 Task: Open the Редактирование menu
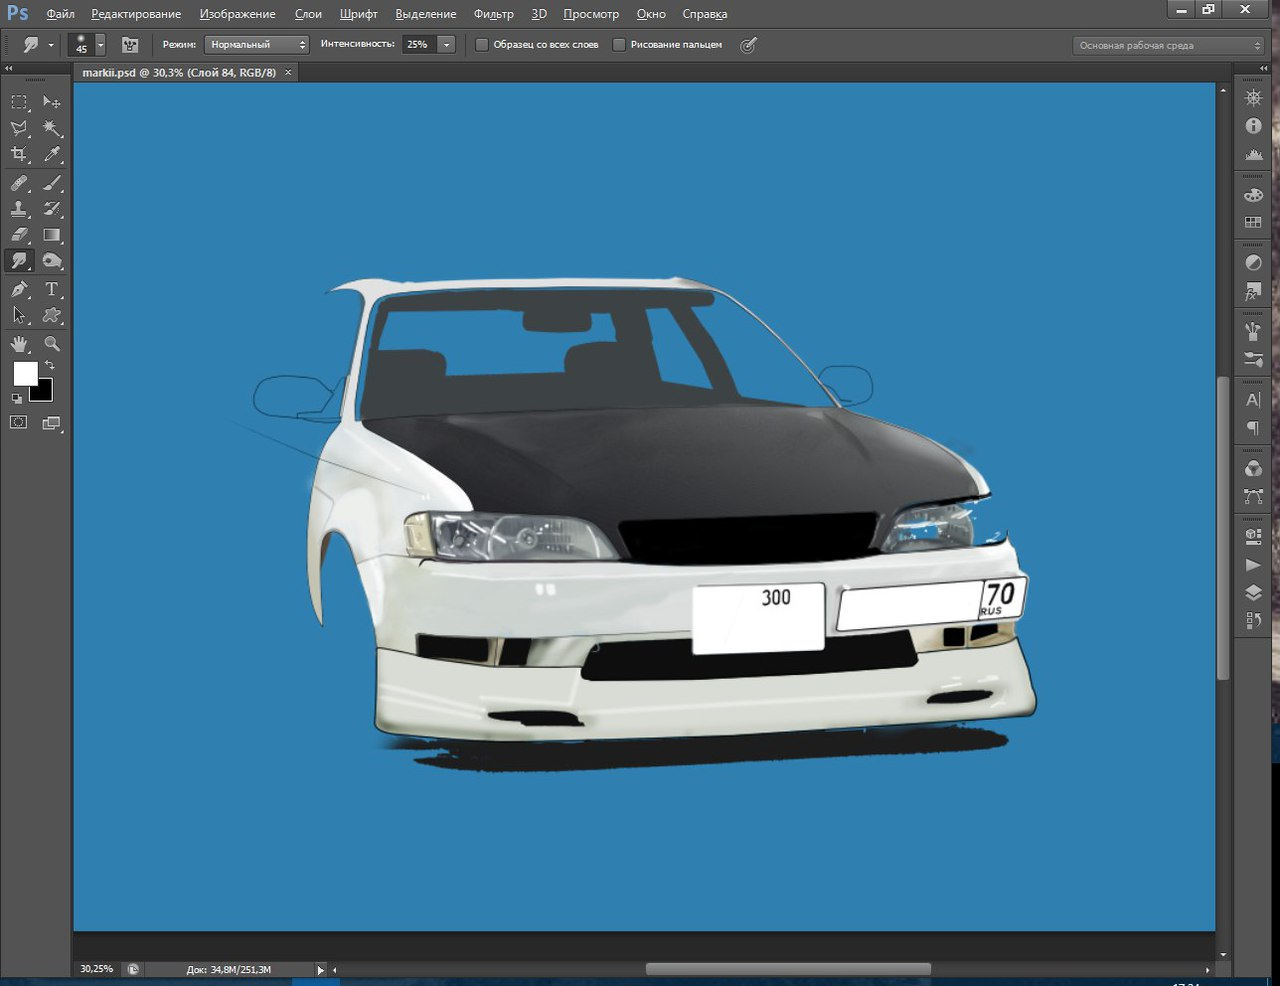tap(136, 14)
